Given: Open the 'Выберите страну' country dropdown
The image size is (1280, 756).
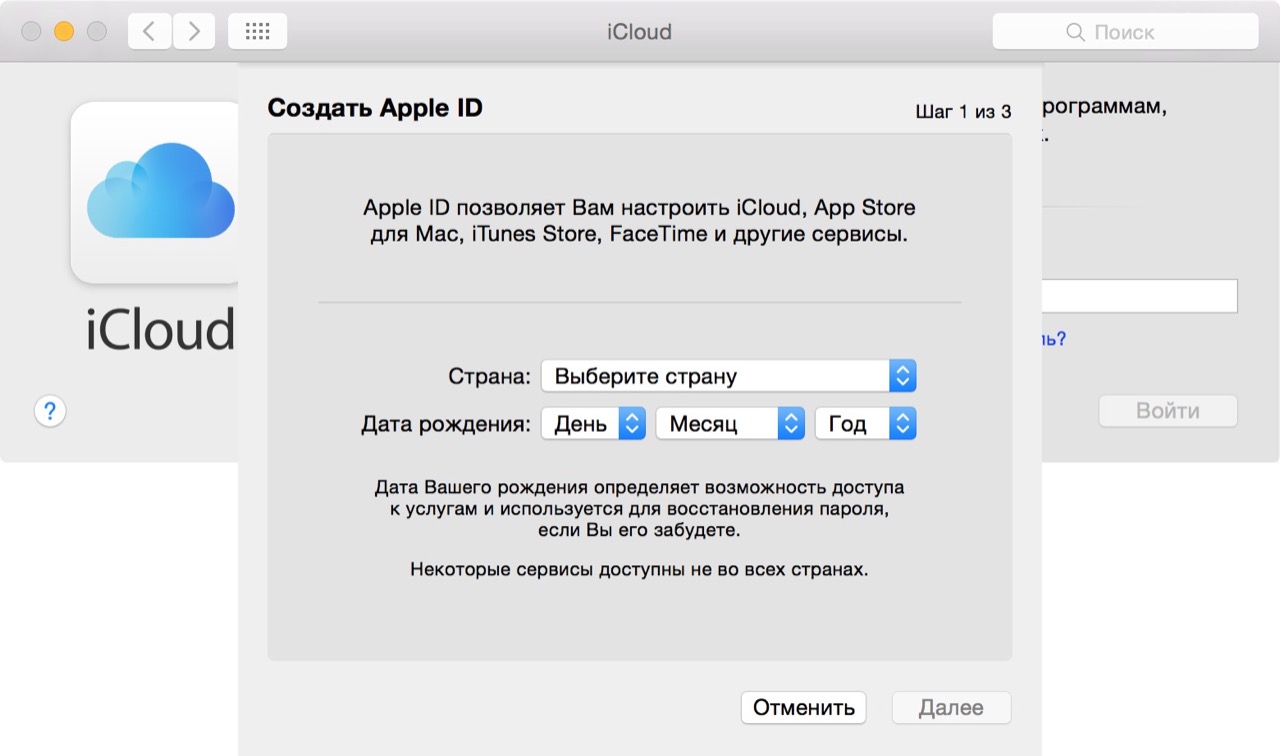Looking at the screenshot, I should (728, 376).
